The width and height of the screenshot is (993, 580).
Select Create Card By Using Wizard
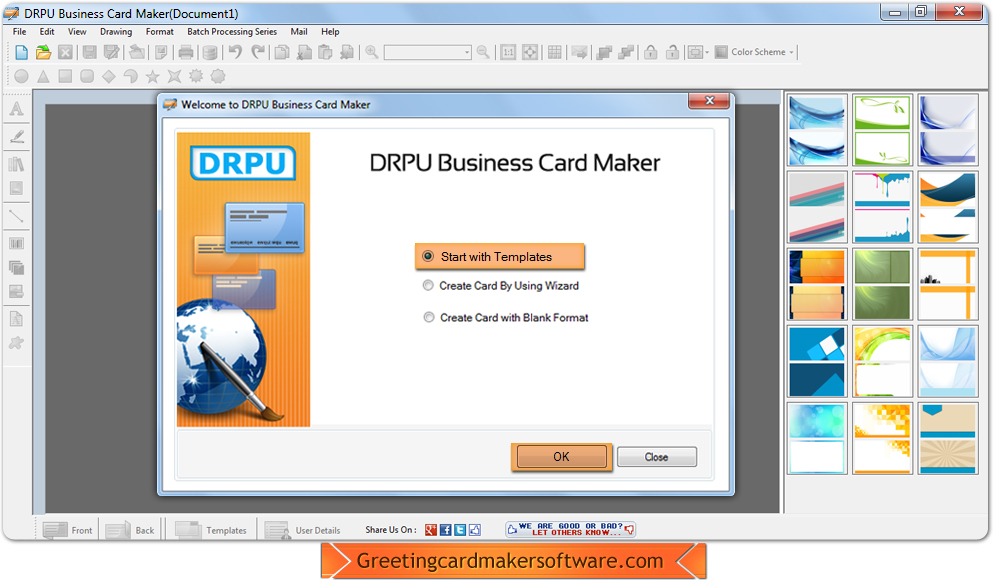coord(500,286)
